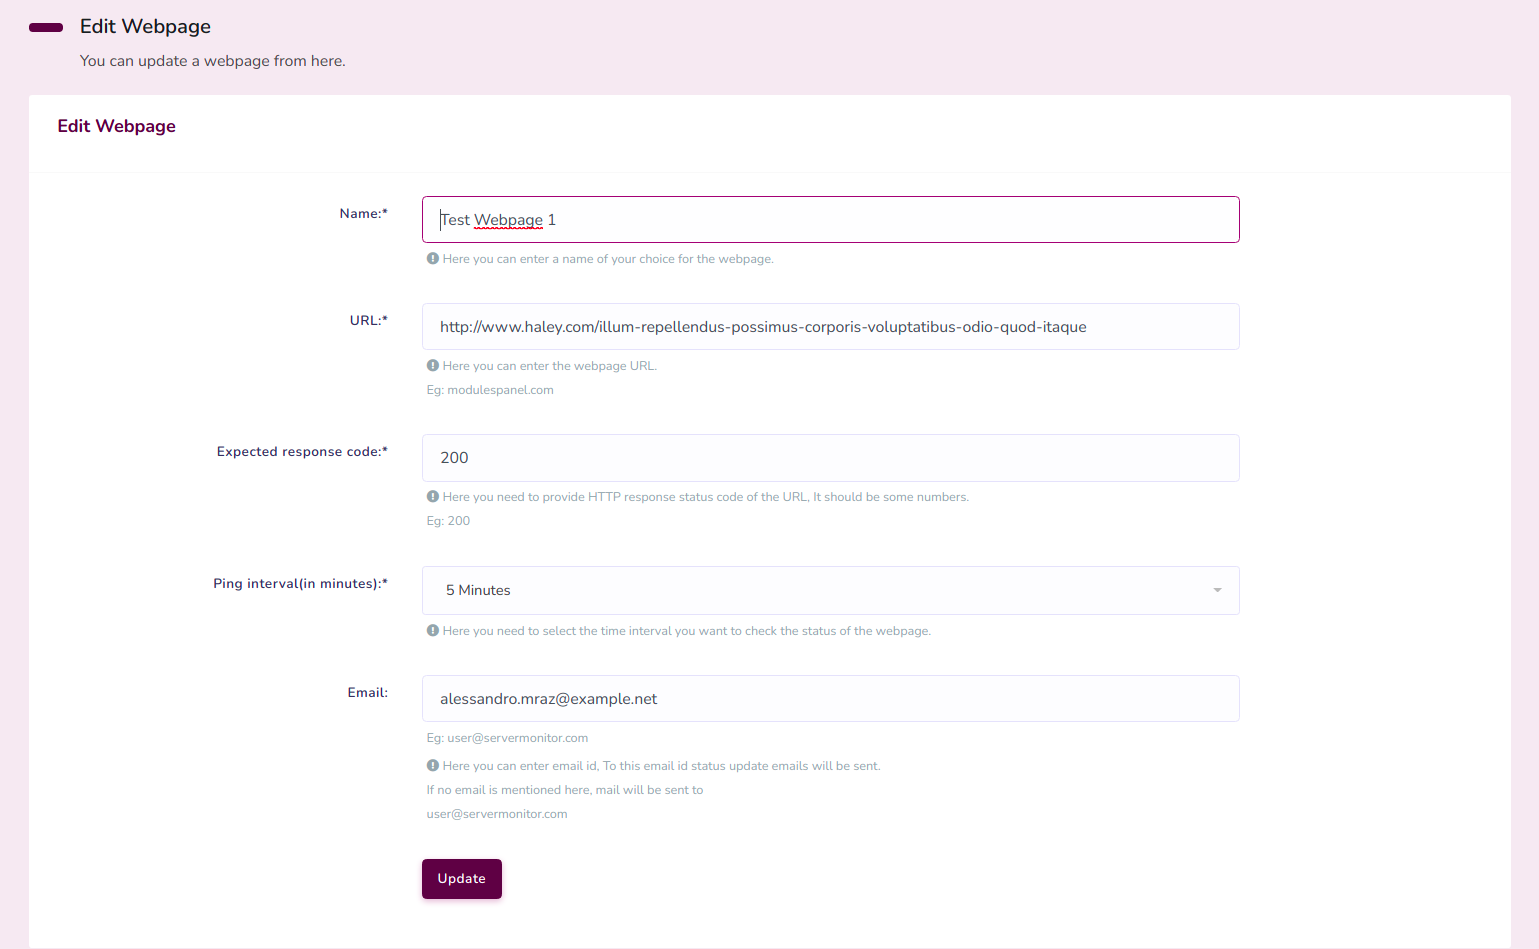Click the Edit Webpage card heading
1539x949 pixels.
click(x=117, y=126)
